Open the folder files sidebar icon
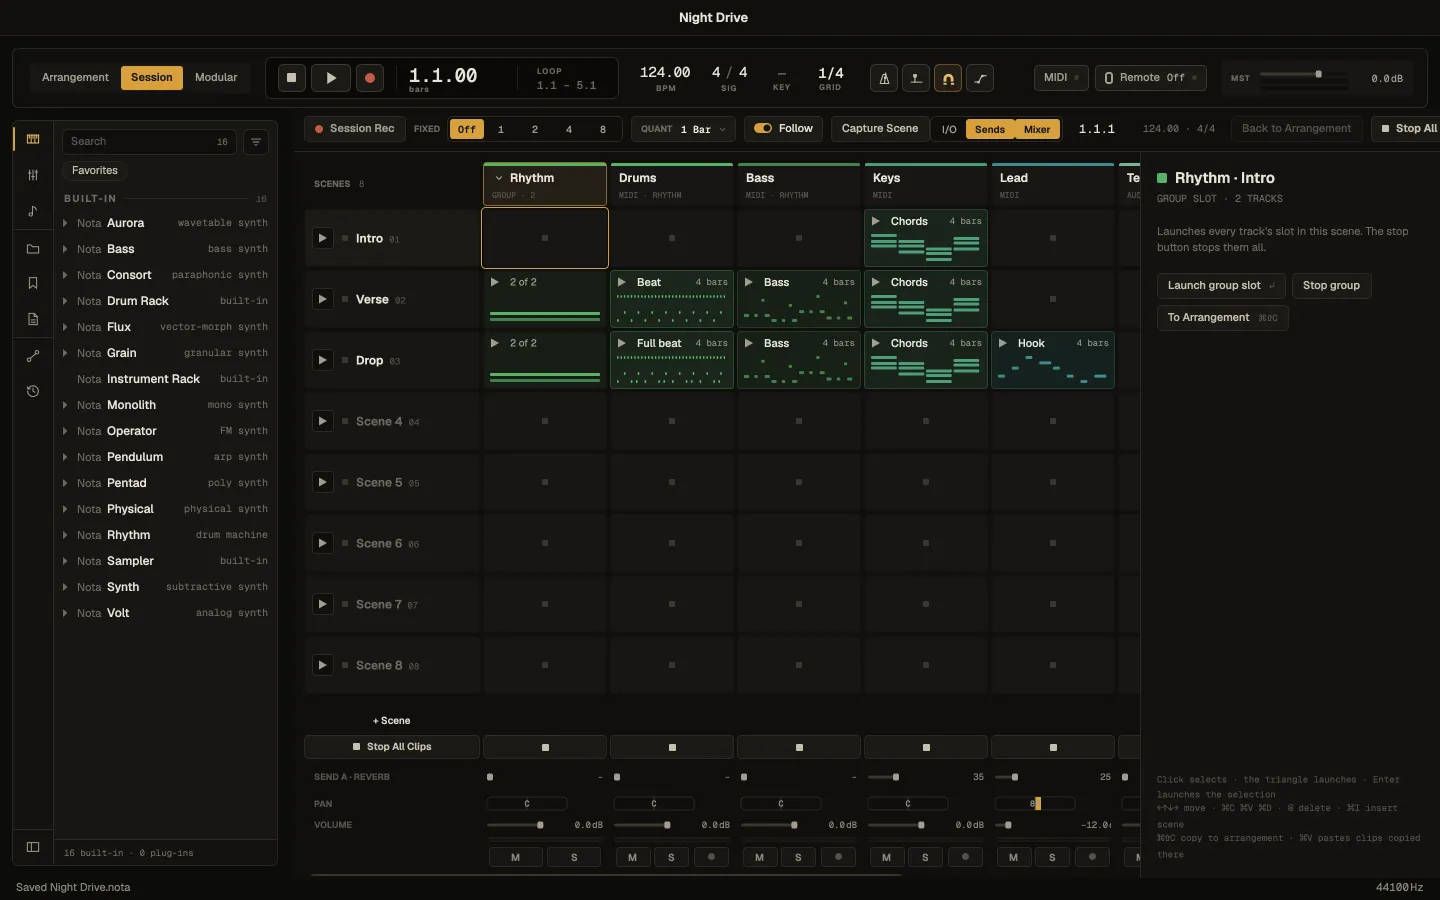 [33, 249]
